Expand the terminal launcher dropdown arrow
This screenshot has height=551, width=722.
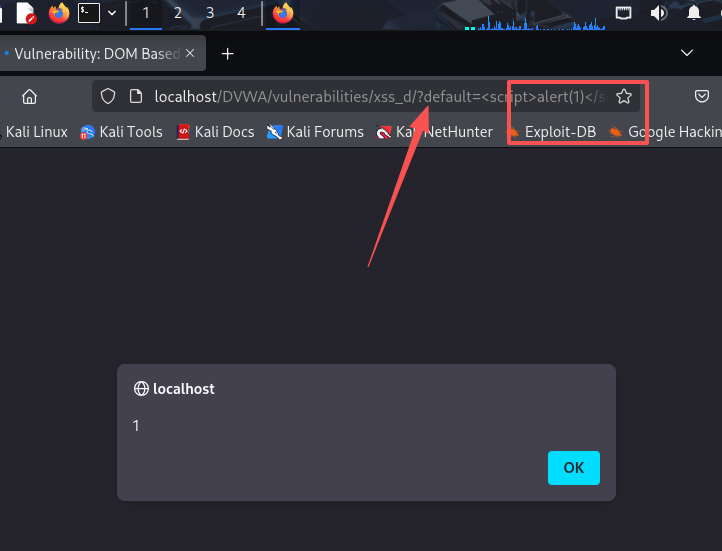[x=112, y=13]
